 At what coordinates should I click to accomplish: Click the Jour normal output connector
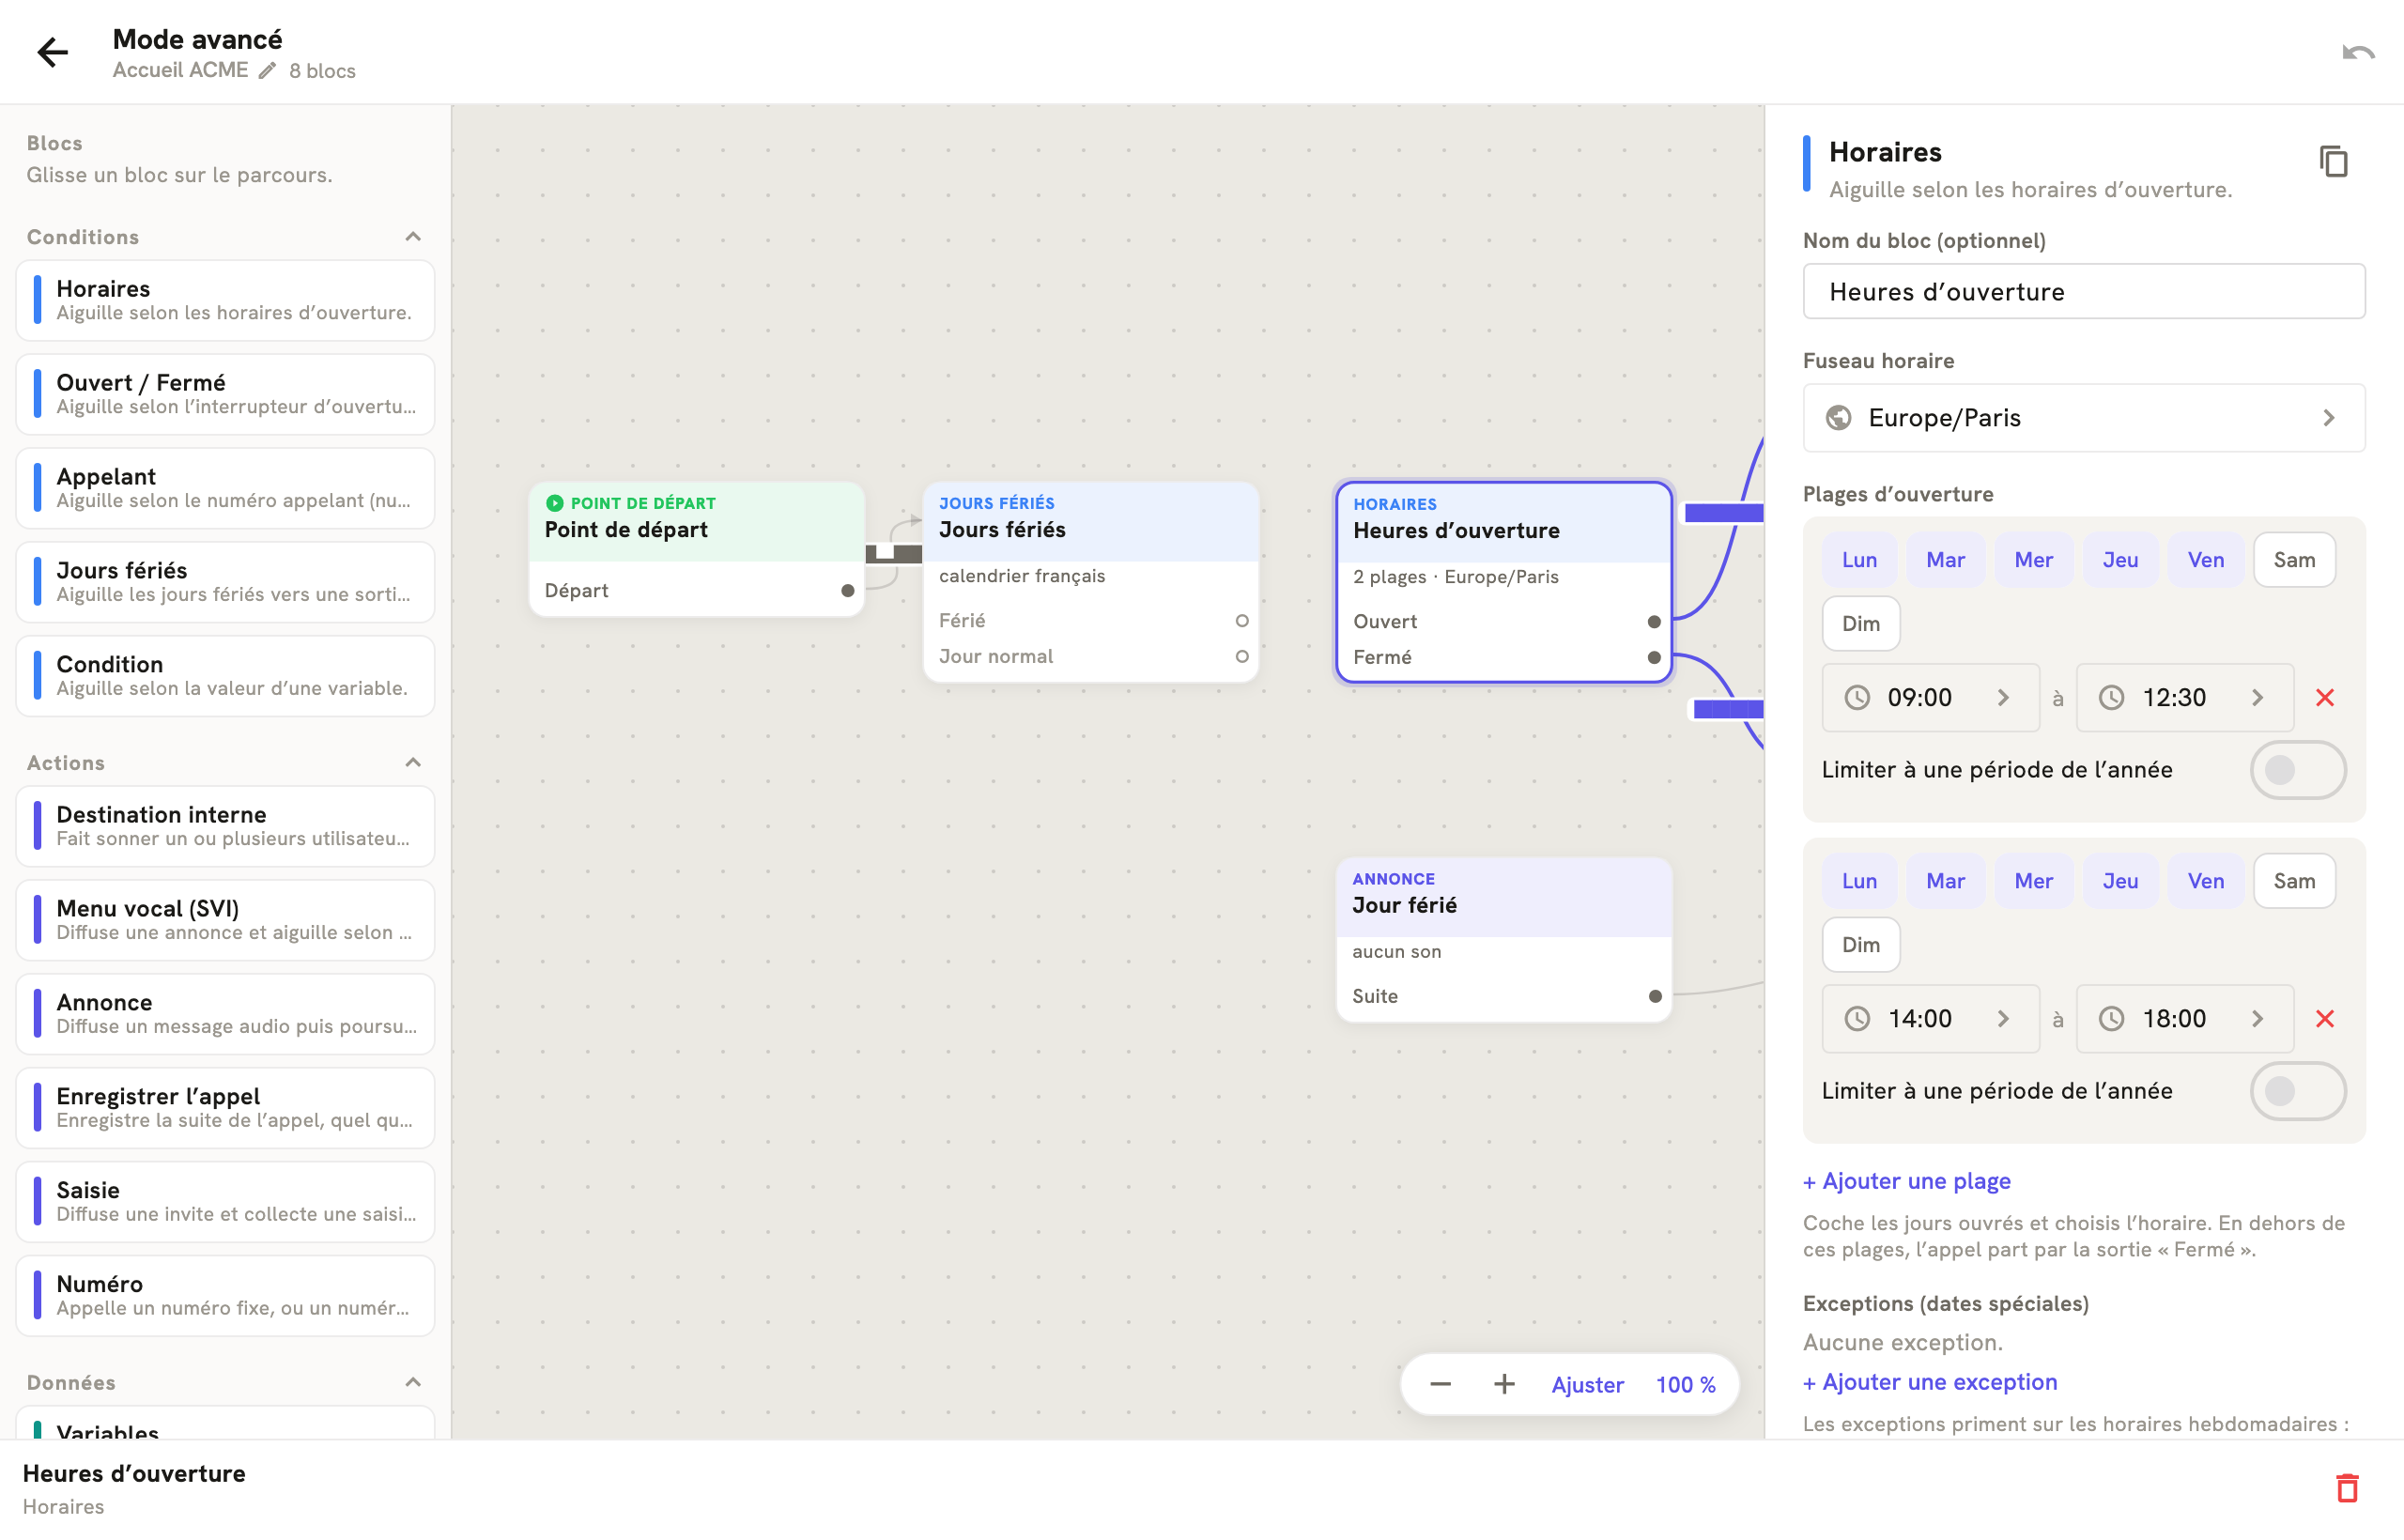pos(1242,657)
